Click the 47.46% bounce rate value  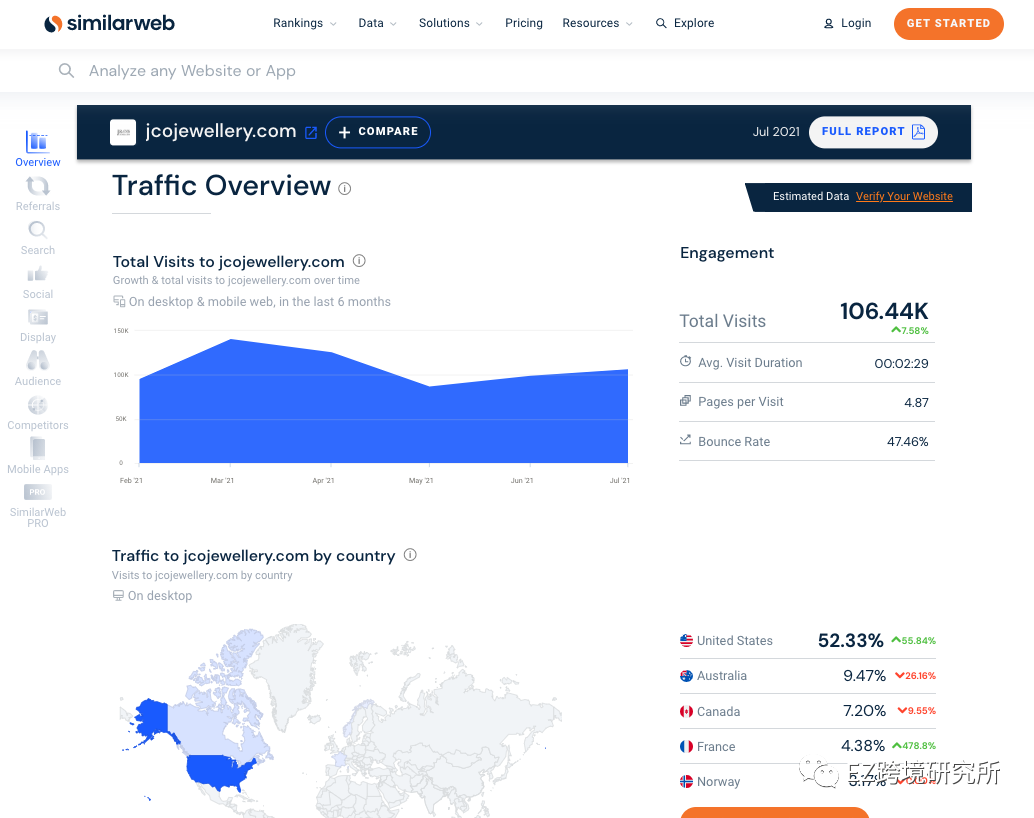click(x=907, y=441)
